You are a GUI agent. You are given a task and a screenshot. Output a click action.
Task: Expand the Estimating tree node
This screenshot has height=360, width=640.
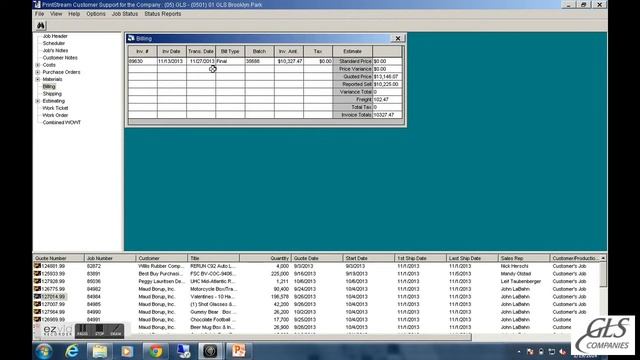tap(38, 101)
